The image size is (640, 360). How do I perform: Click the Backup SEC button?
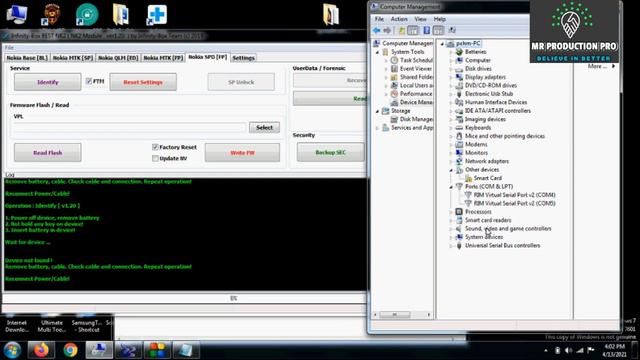click(x=331, y=152)
